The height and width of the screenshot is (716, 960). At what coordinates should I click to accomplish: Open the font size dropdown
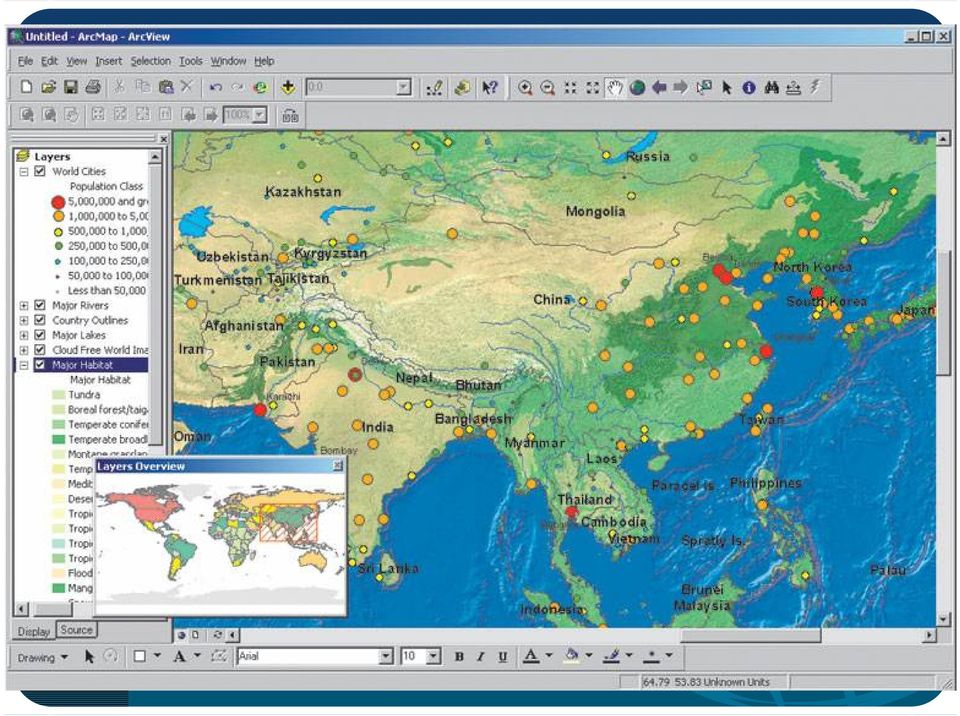click(433, 657)
